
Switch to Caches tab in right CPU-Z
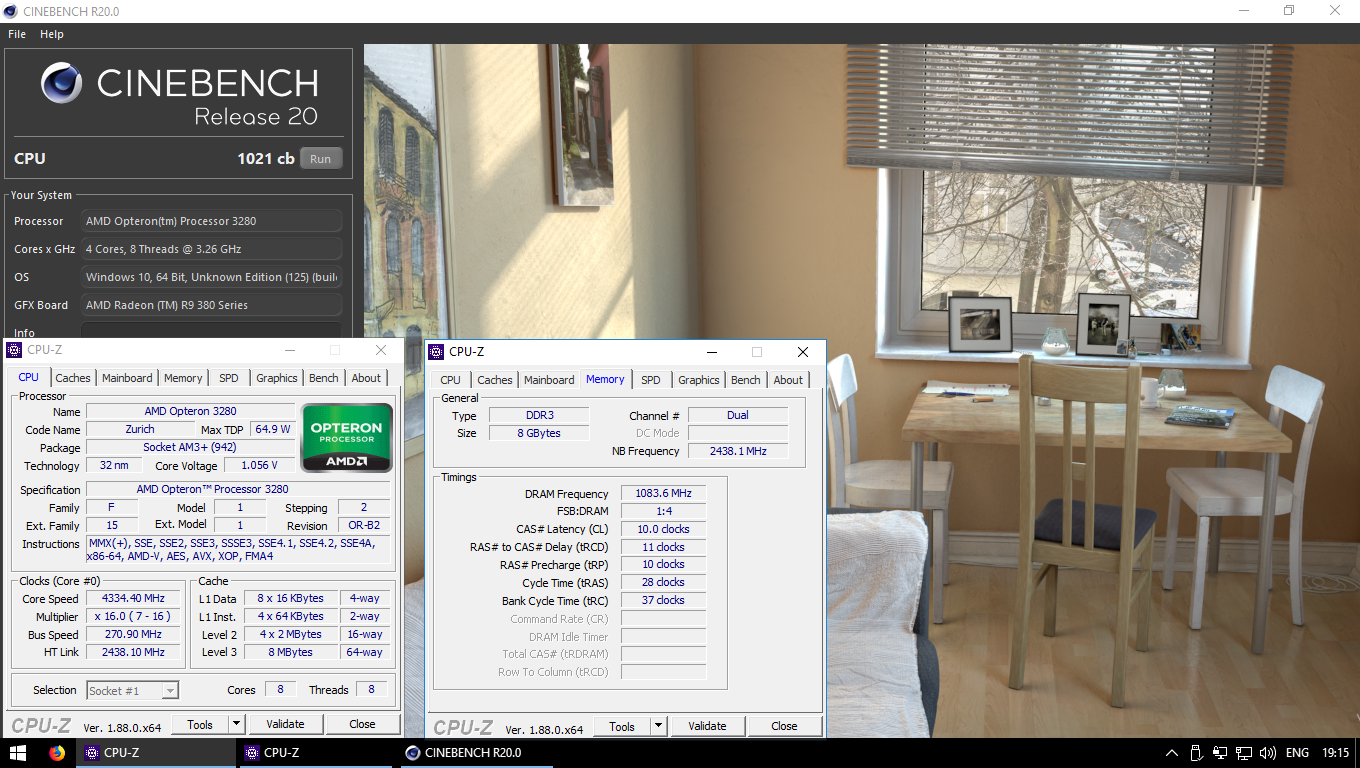(x=494, y=380)
